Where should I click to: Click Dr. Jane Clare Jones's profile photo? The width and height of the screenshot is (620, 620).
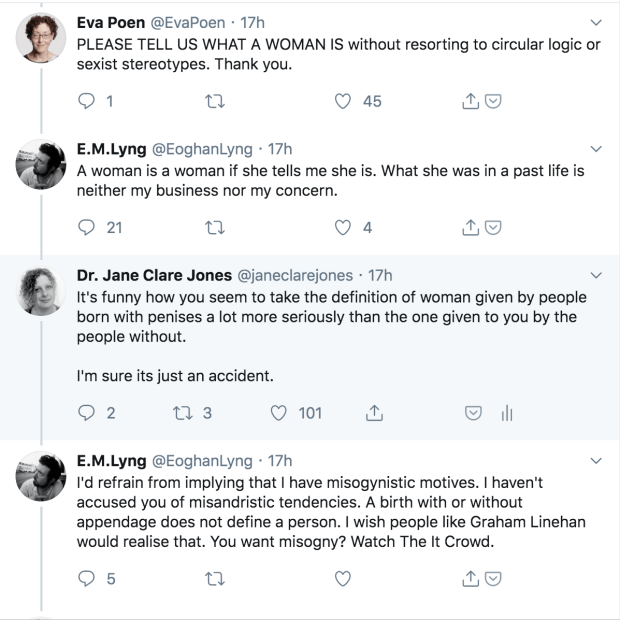[x=42, y=291]
